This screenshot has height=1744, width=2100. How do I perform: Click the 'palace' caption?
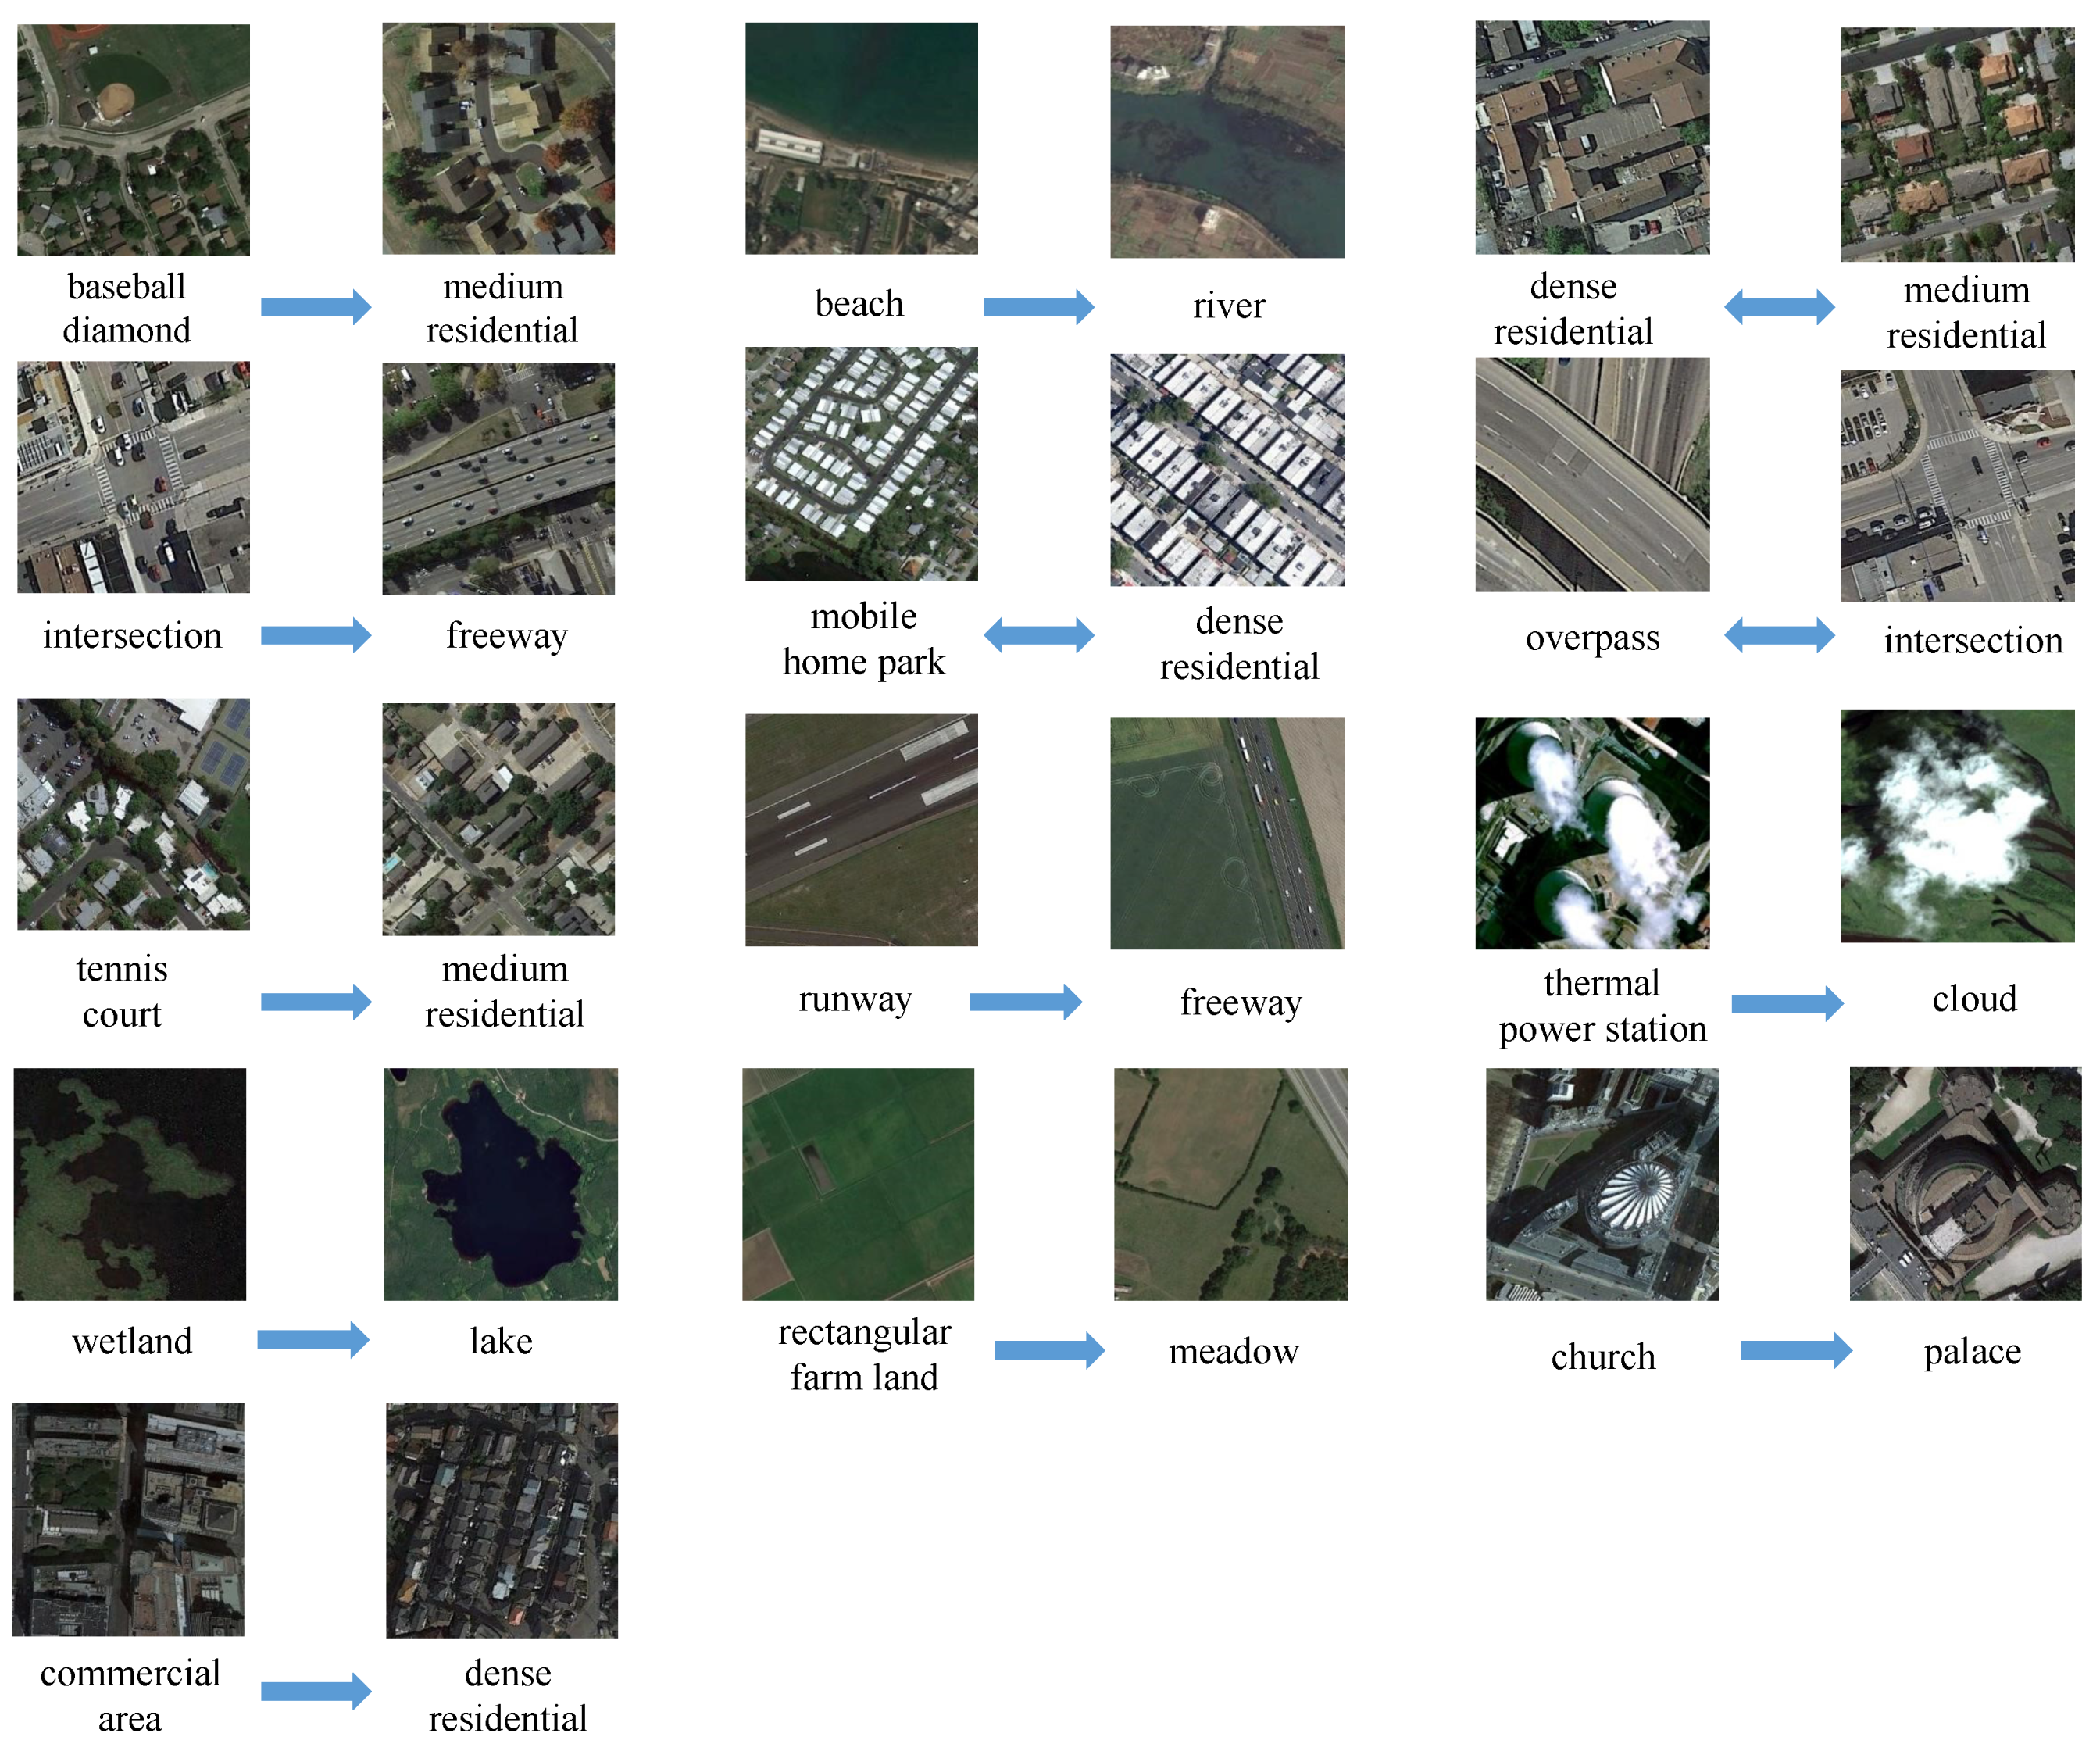(x=1972, y=1352)
